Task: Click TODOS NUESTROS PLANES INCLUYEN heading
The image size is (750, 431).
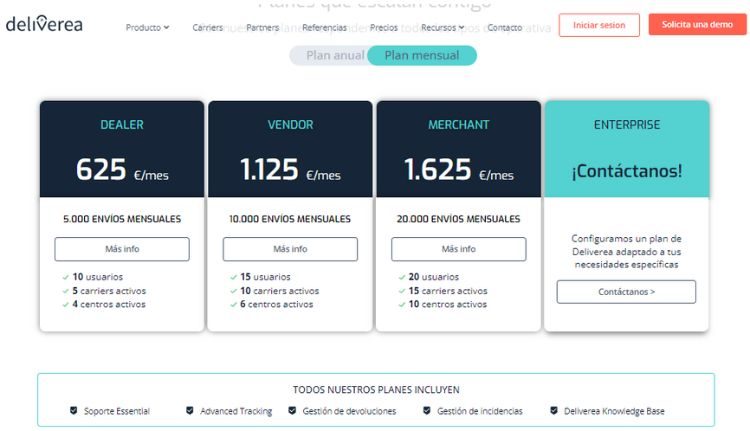Action: (376, 390)
